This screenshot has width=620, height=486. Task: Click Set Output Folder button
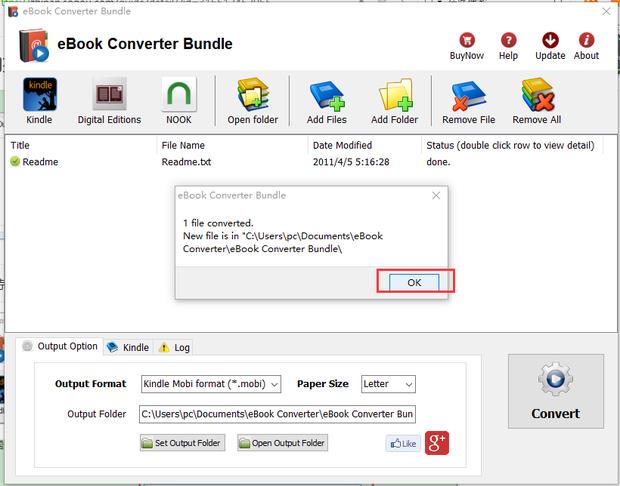tap(182, 443)
